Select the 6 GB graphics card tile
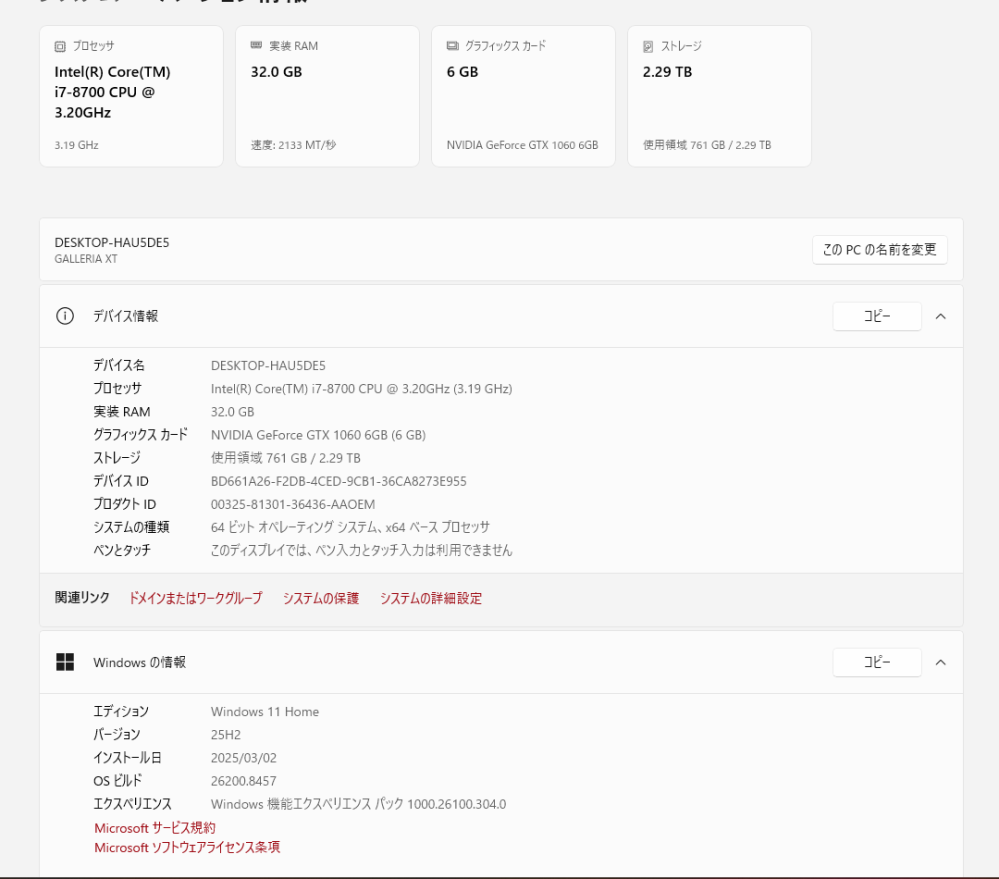 pyautogui.click(x=524, y=96)
